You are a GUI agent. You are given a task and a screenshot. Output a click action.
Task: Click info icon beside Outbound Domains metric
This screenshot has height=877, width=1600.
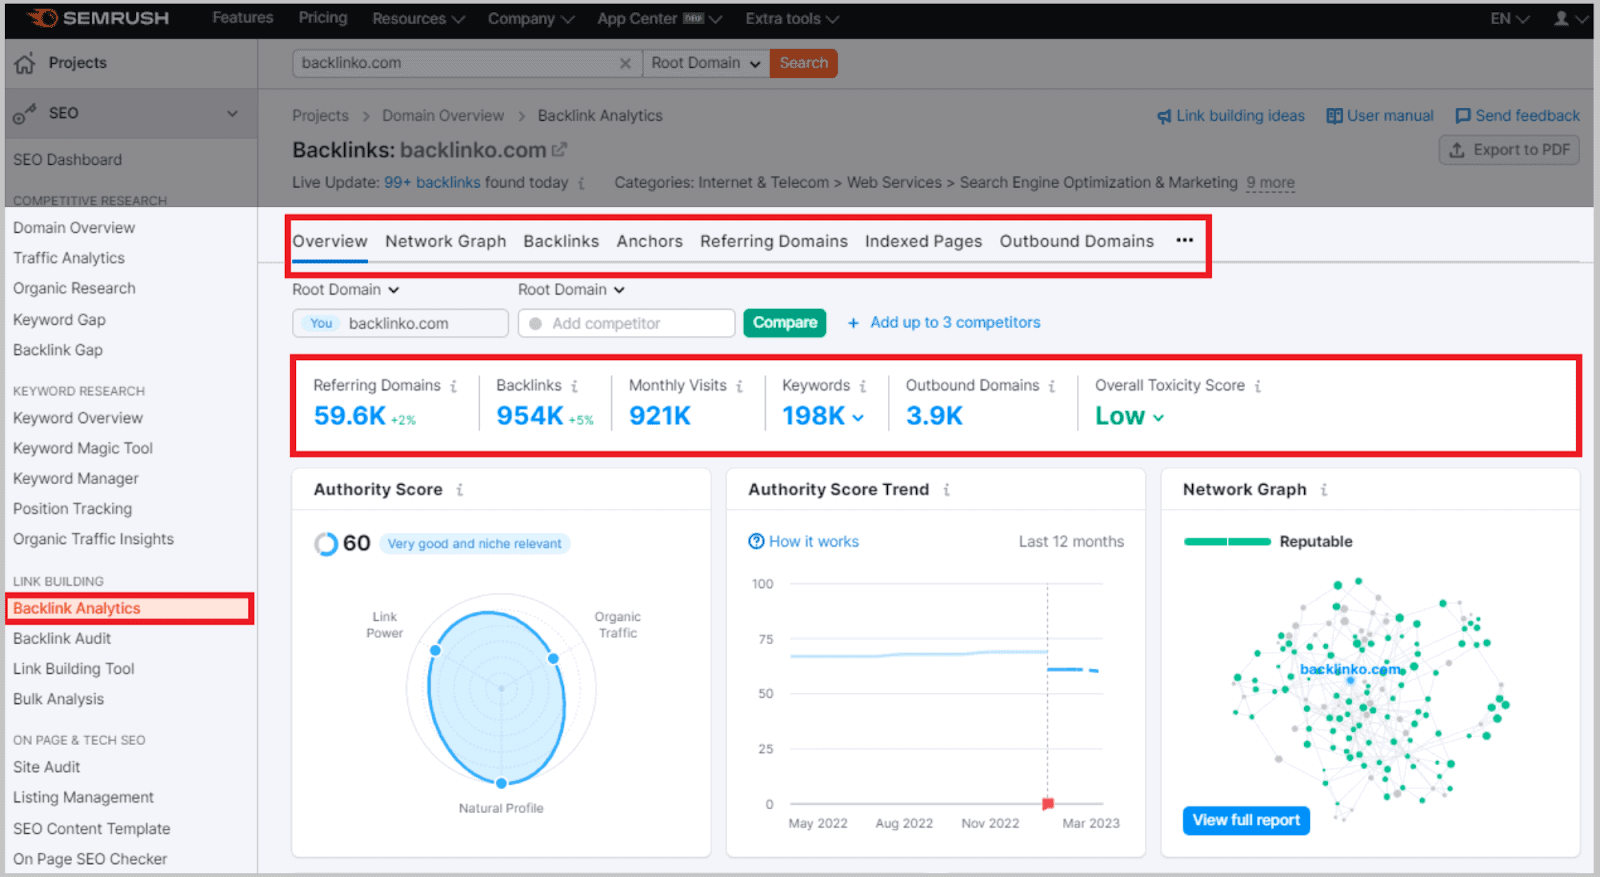pos(1051,386)
